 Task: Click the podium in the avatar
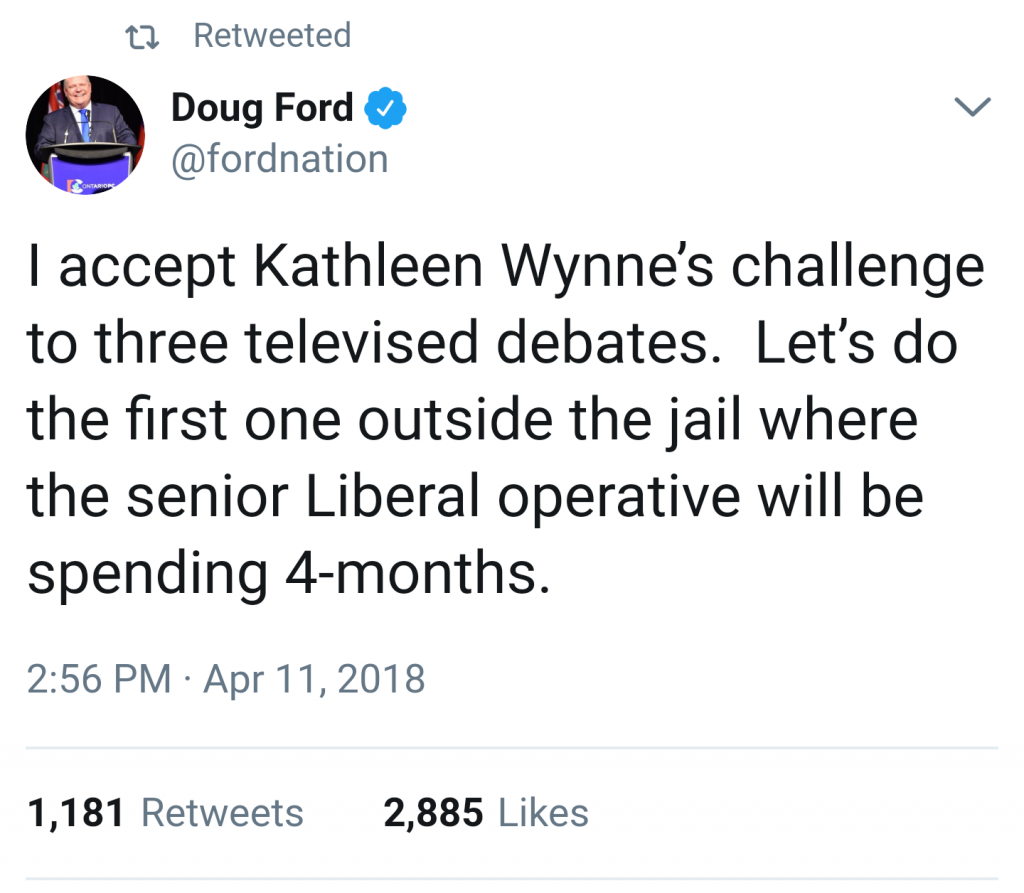coord(89,167)
